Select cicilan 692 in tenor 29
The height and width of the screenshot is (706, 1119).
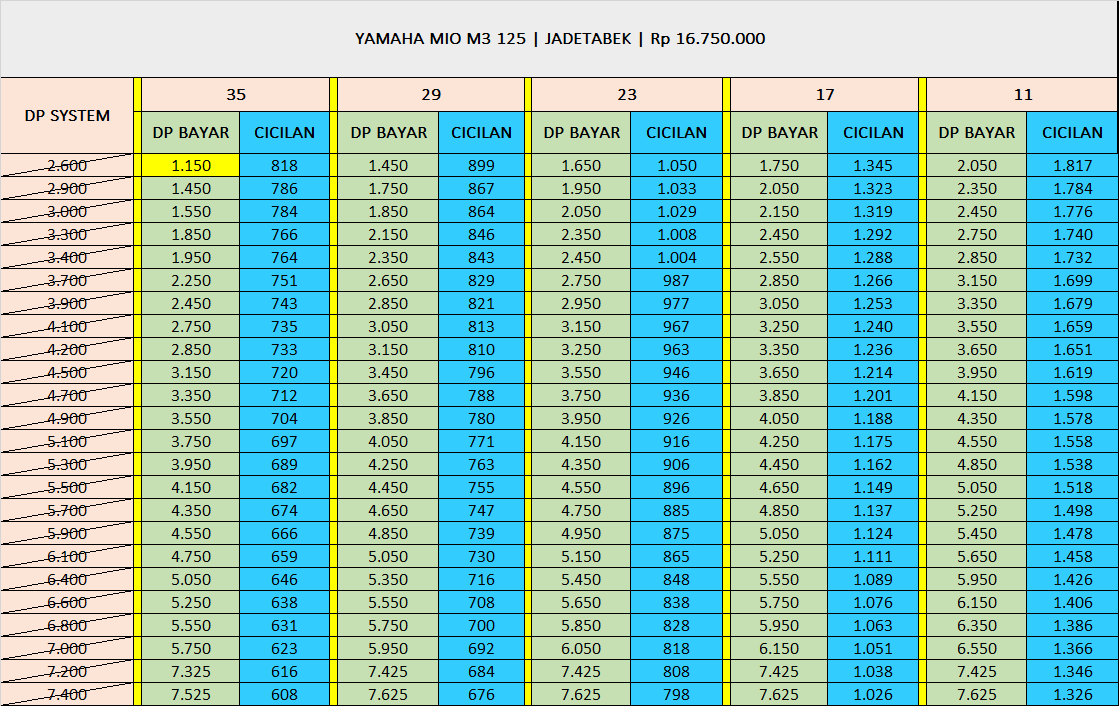coord(481,648)
